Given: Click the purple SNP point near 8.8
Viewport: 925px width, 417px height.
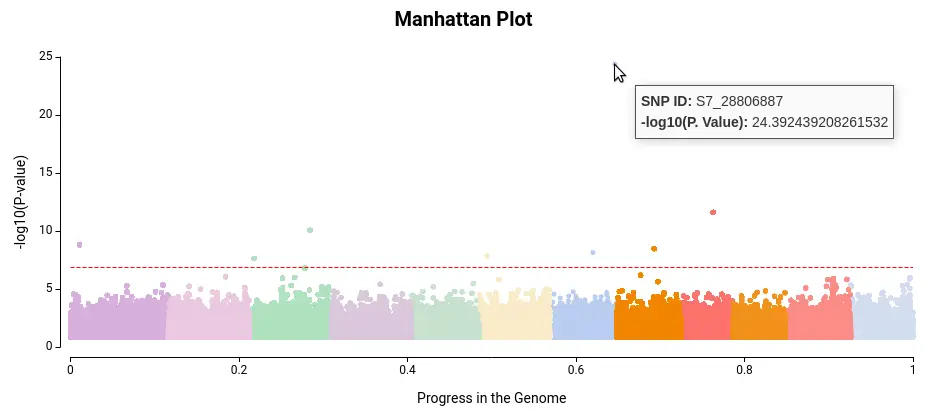Looking at the screenshot, I should (x=79, y=245).
